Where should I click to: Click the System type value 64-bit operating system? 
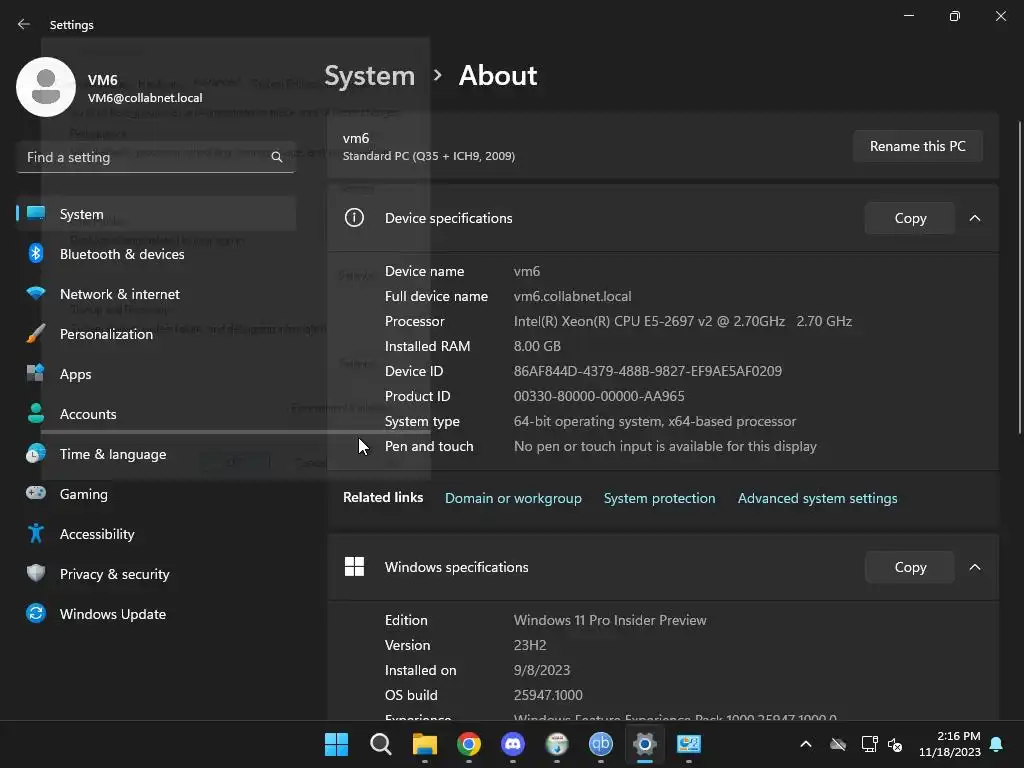655,421
